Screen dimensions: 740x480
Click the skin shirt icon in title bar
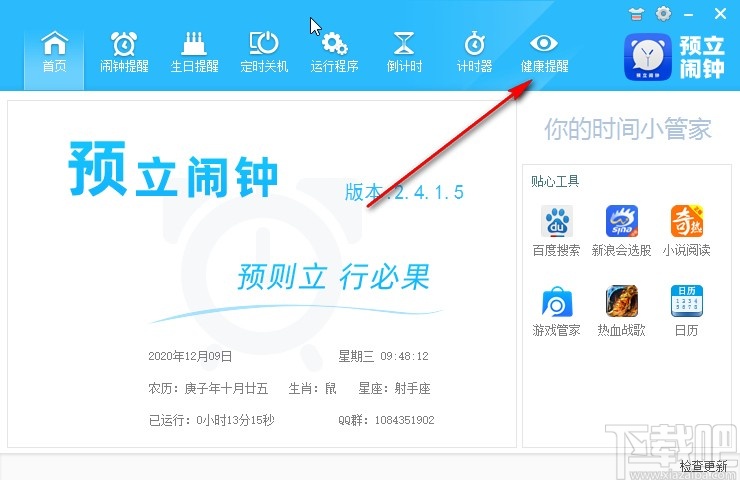(x=636, y=14)
